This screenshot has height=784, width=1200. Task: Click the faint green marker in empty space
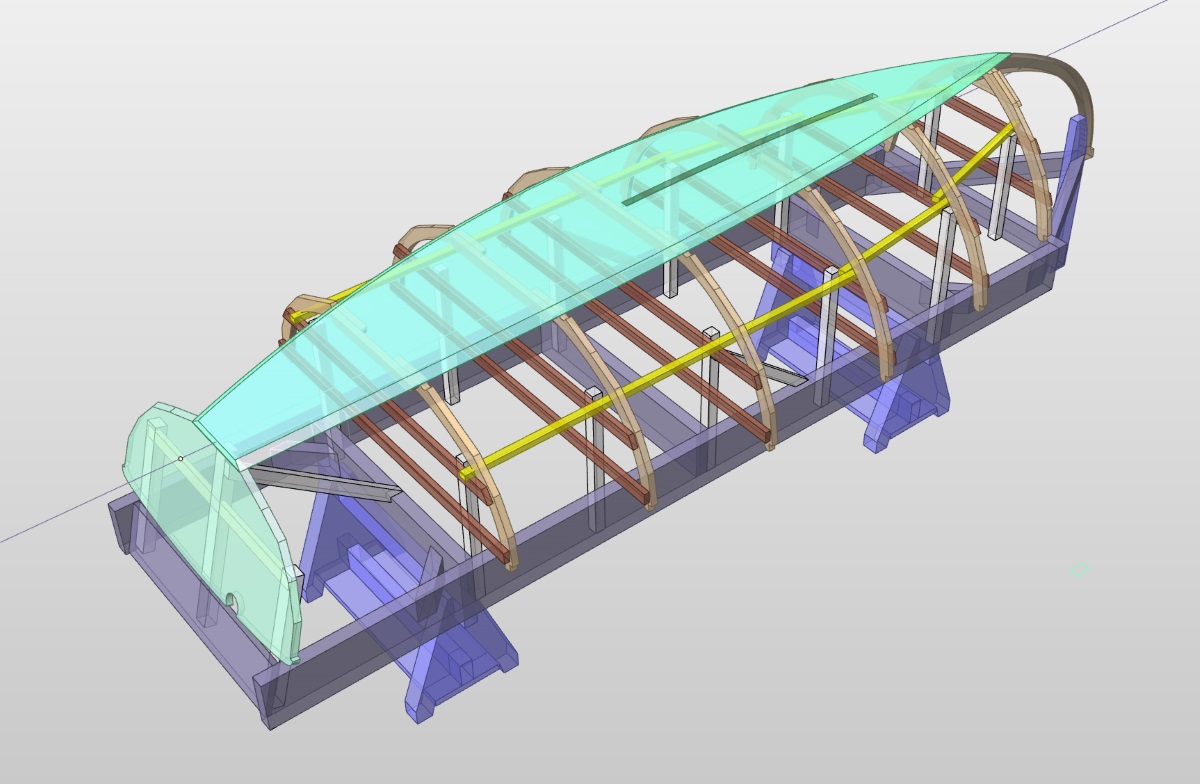(1078, 570)
